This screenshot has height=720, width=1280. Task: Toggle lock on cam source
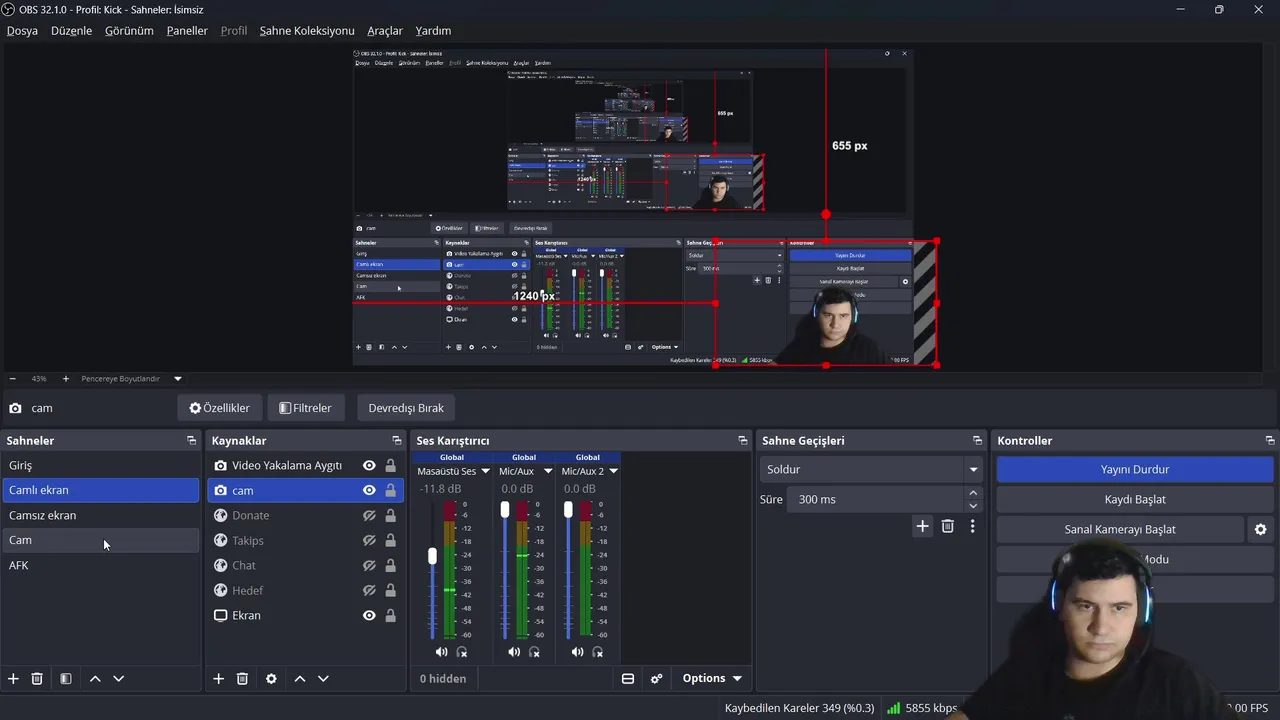pyautogui.click(x=390, y=490)
